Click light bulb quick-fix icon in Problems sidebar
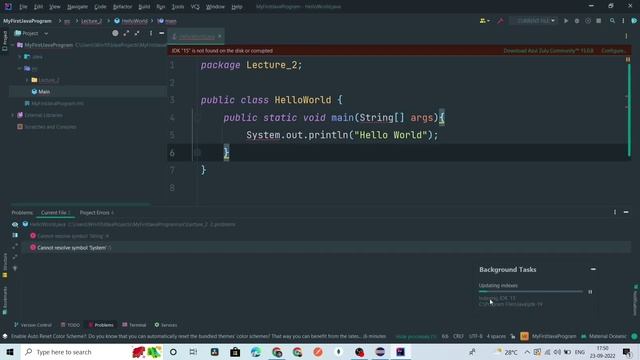Viewport: 640px width, 360px height. pyautogui.click(x=15, y=268)
